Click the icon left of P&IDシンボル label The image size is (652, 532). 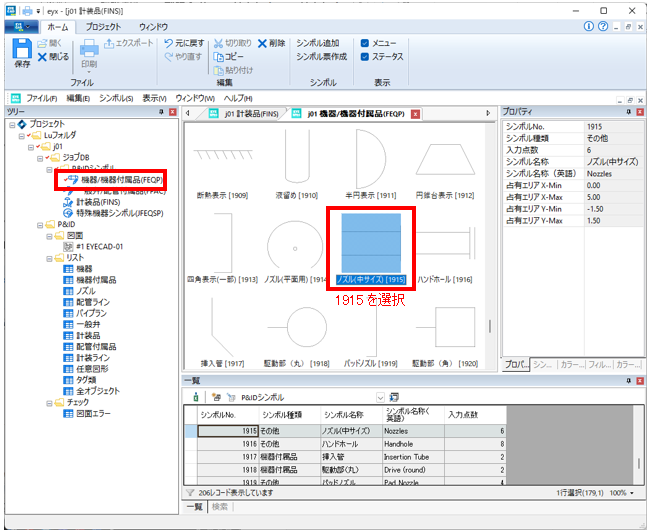[231, 397]
